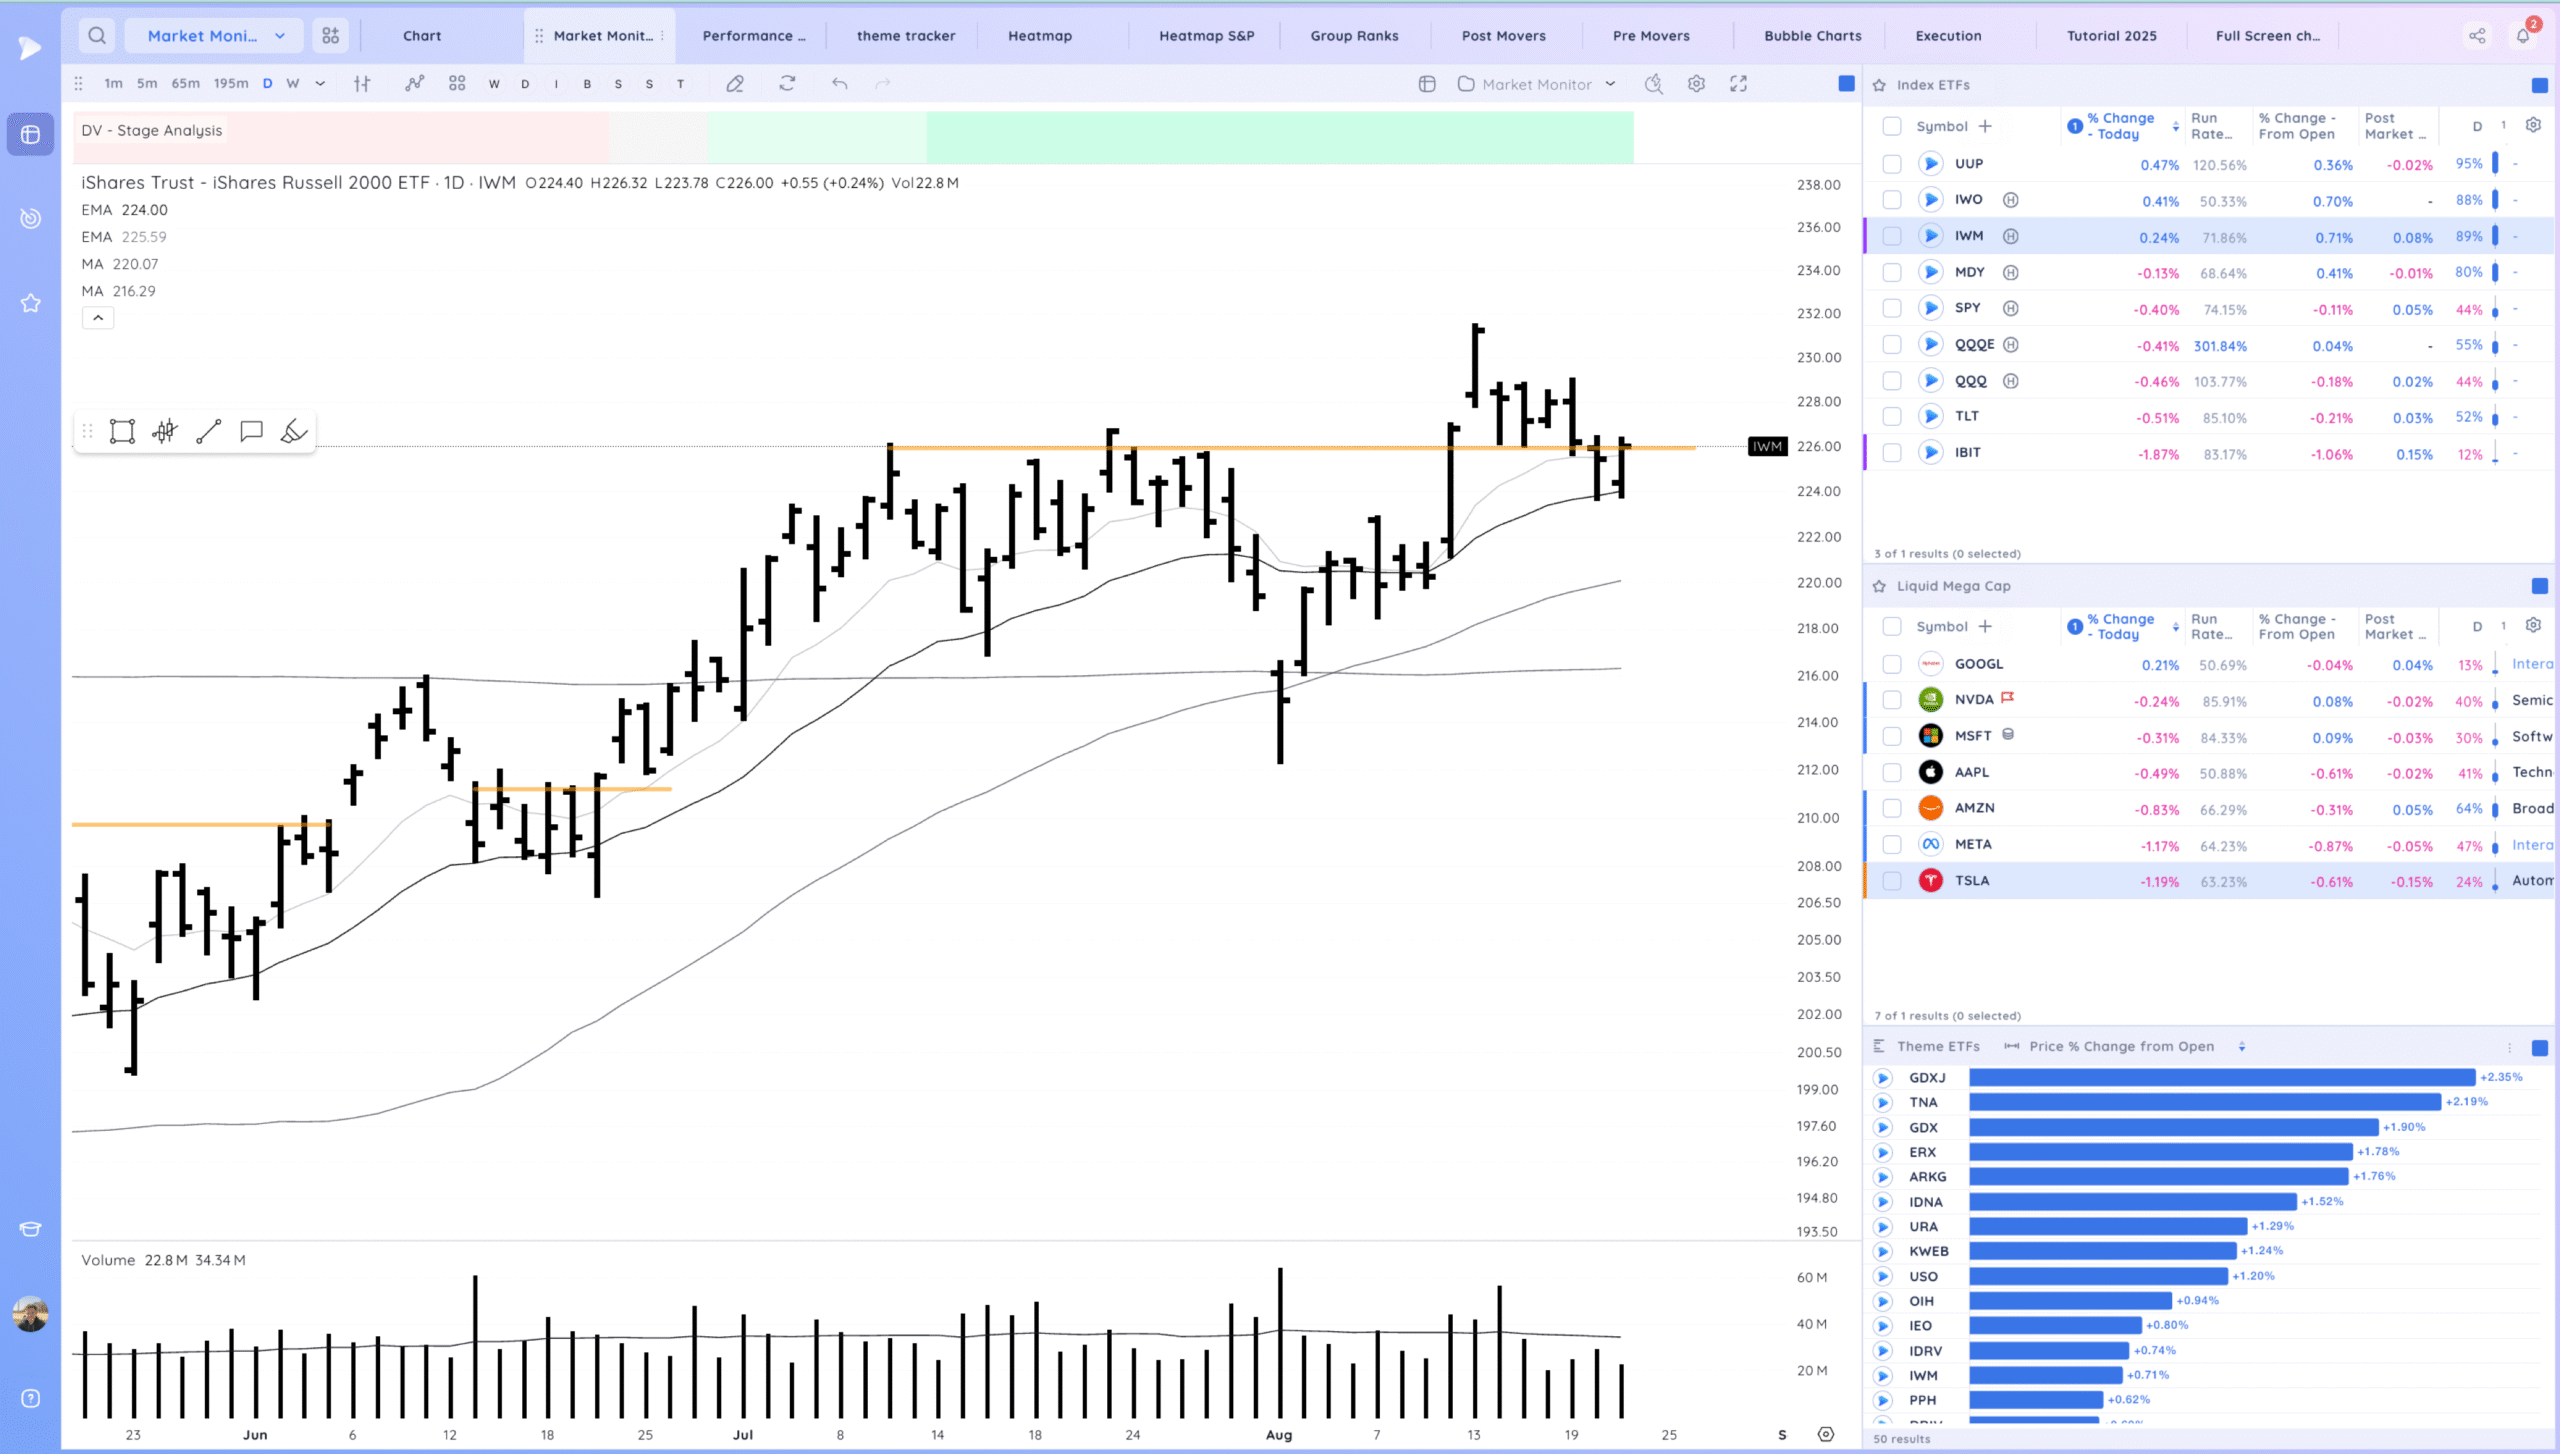Switch to the Tutorial 2025 tab
Viewport: 2560px width, 1454px height.
[2112, 36]
